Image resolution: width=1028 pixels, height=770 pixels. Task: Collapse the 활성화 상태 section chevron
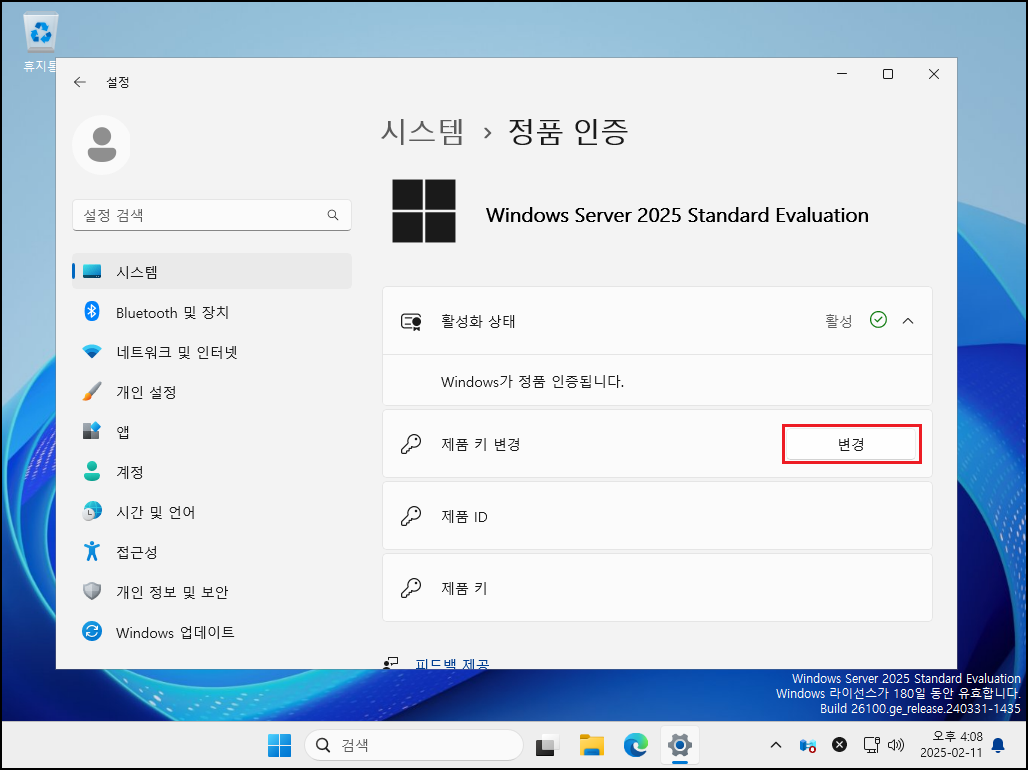[x=908, y=321]
